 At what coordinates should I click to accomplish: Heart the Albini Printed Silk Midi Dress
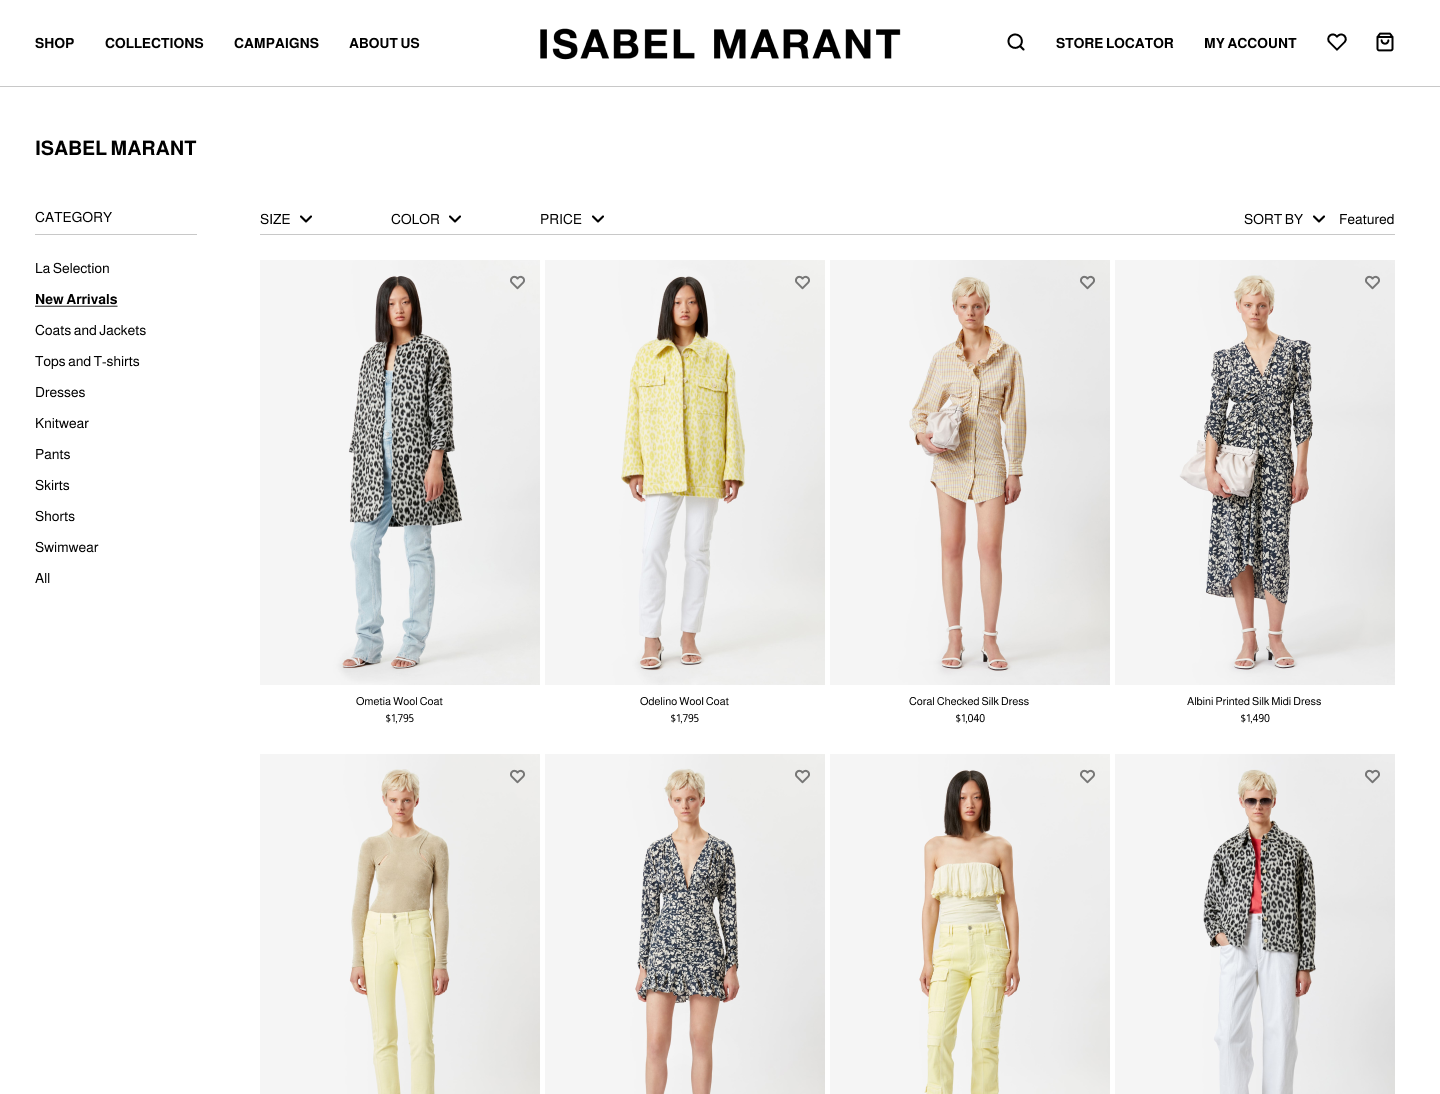(1372, 282)
